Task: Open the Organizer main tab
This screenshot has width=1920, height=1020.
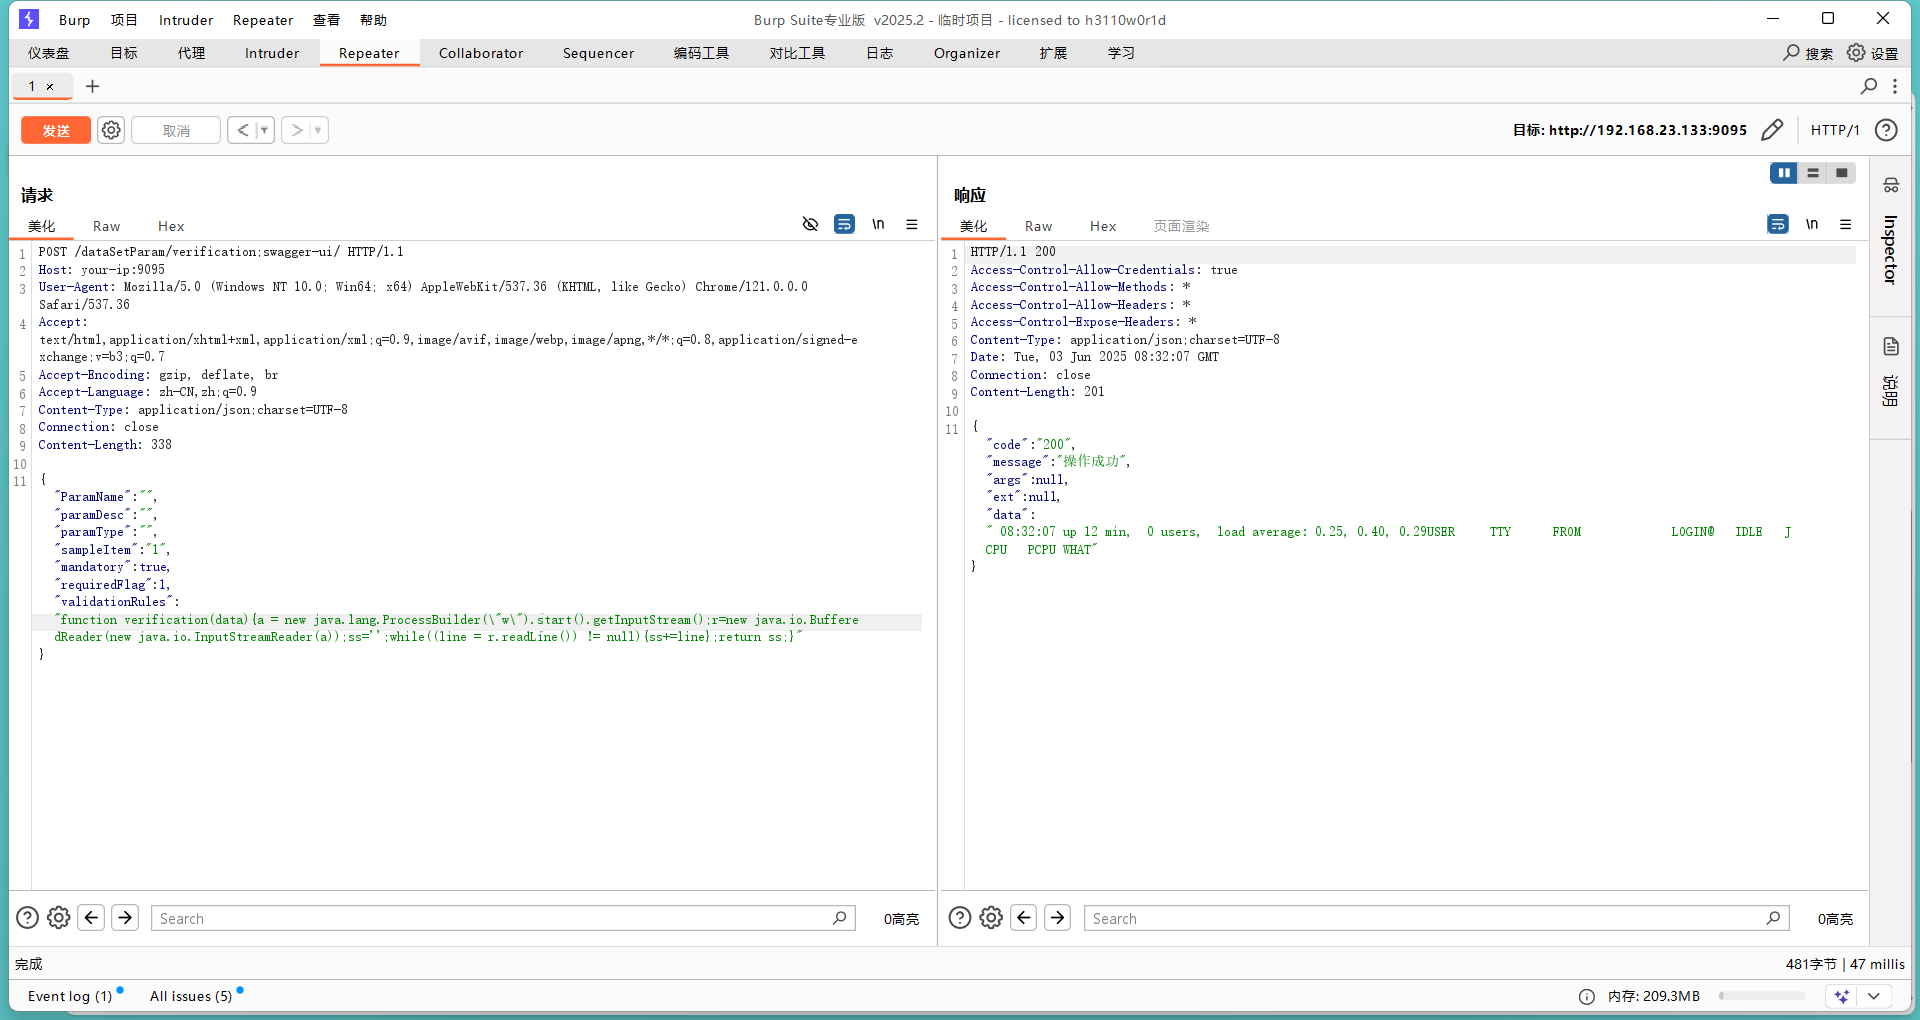Action: point(967,53)
